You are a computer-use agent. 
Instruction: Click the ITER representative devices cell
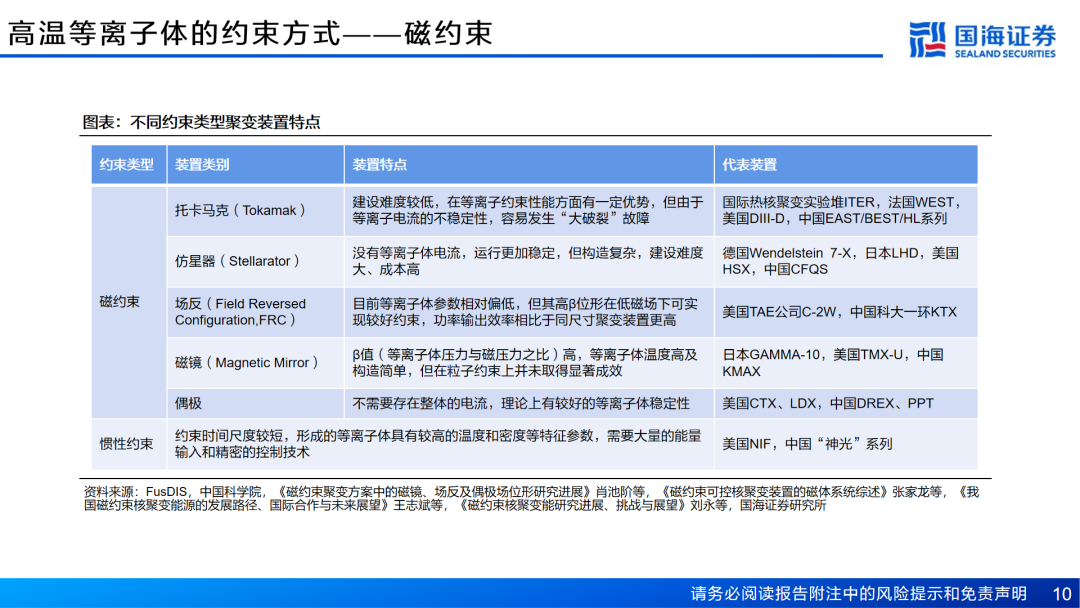pyautogui.click(x=846, y=211)
